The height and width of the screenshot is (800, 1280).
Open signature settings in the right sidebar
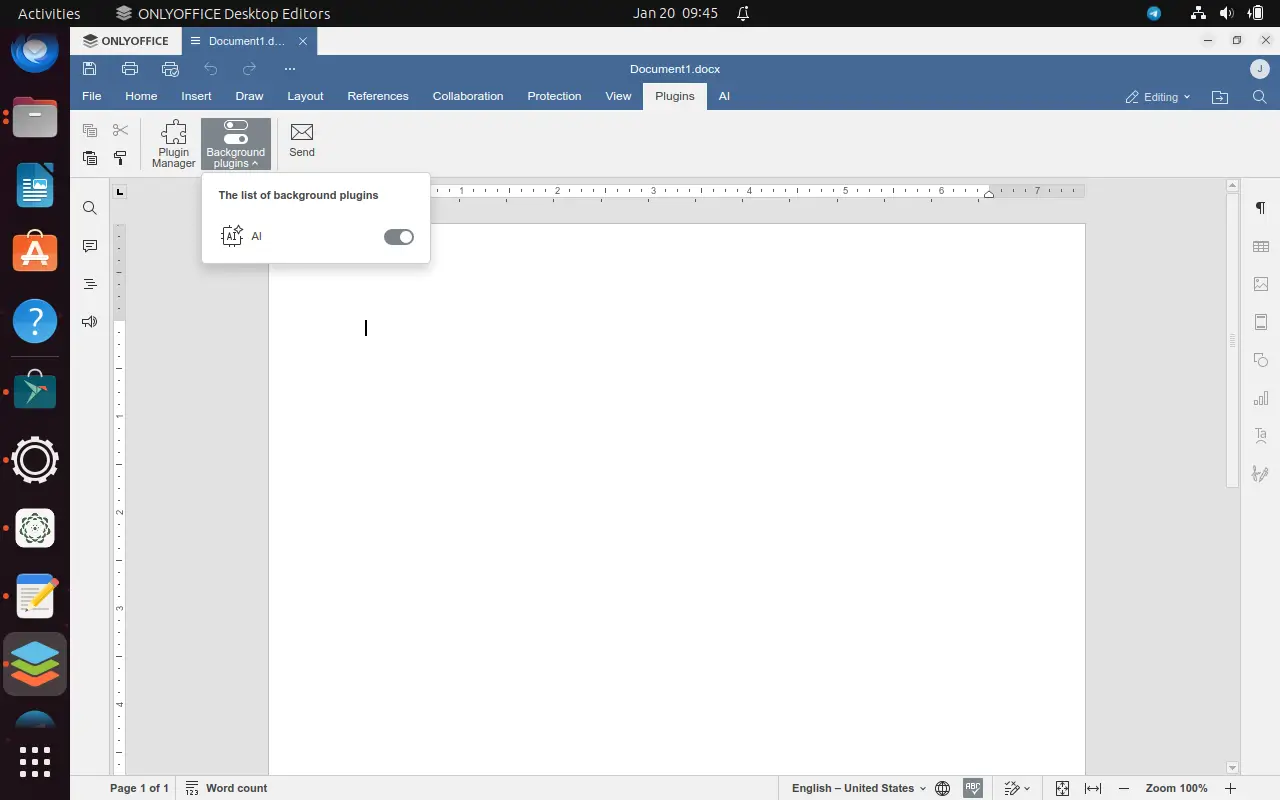click(x=1261, y=474)
